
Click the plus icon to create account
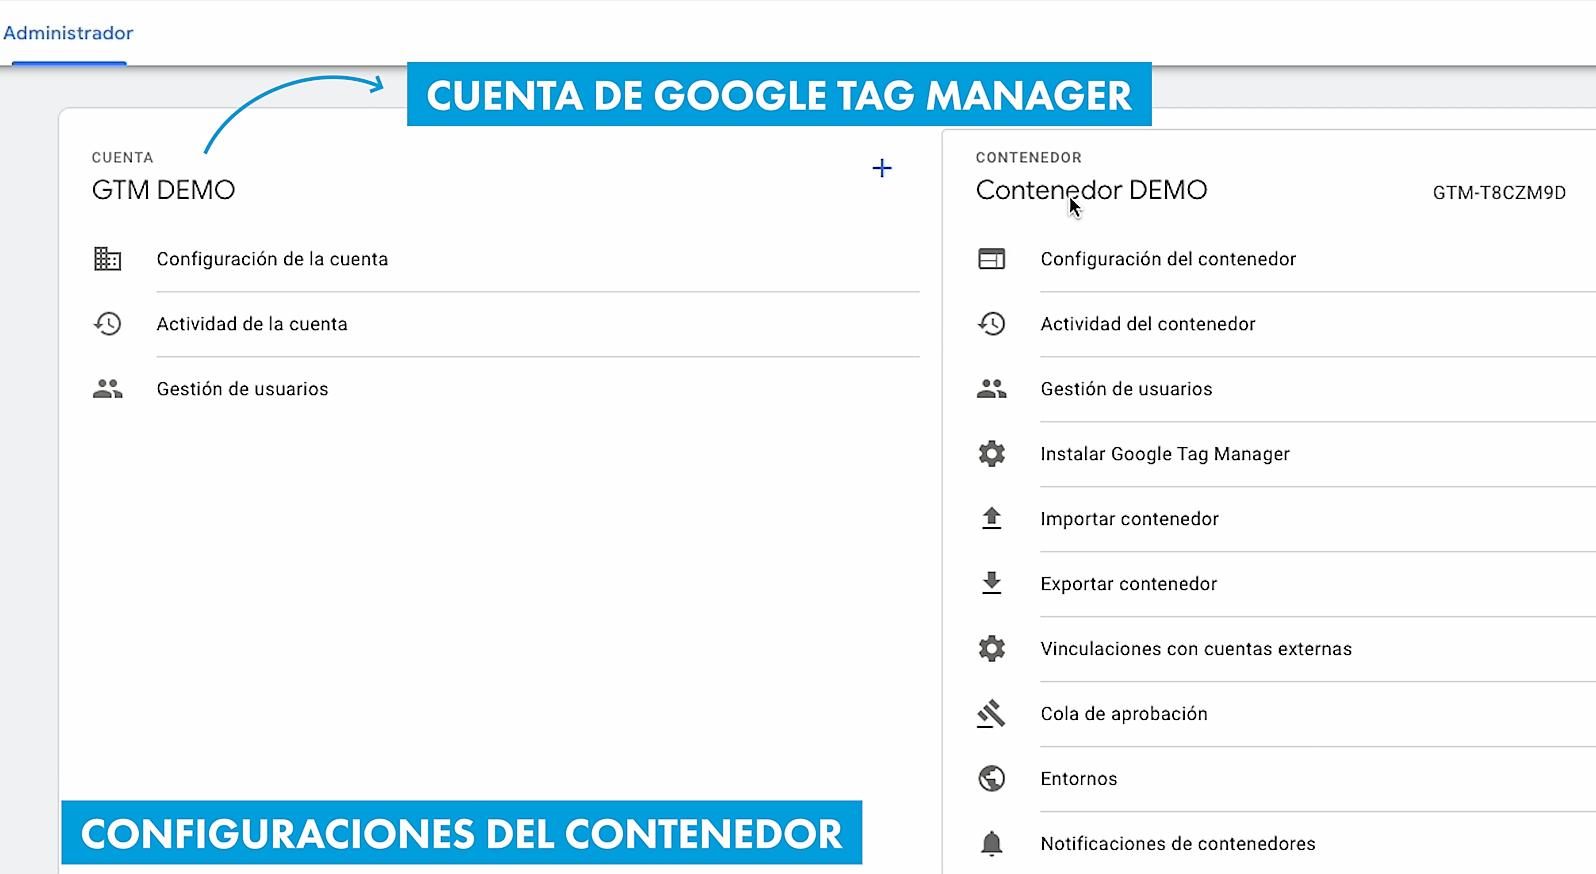[x=882, y=168]
